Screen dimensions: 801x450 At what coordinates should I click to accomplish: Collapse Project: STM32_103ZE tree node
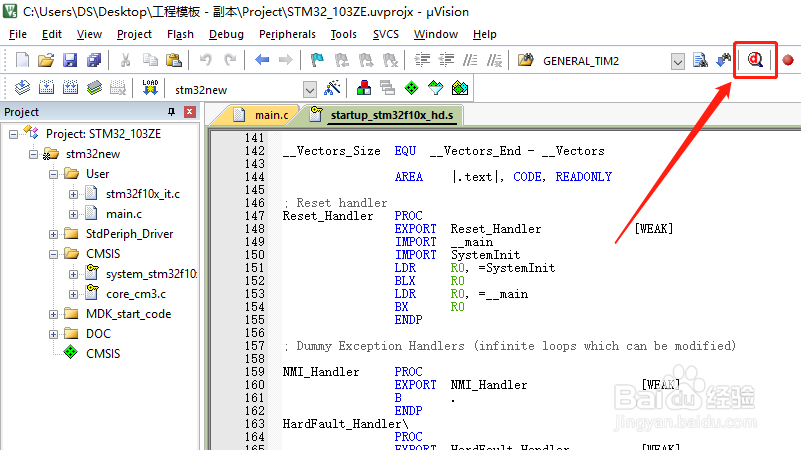click(13, 134)
